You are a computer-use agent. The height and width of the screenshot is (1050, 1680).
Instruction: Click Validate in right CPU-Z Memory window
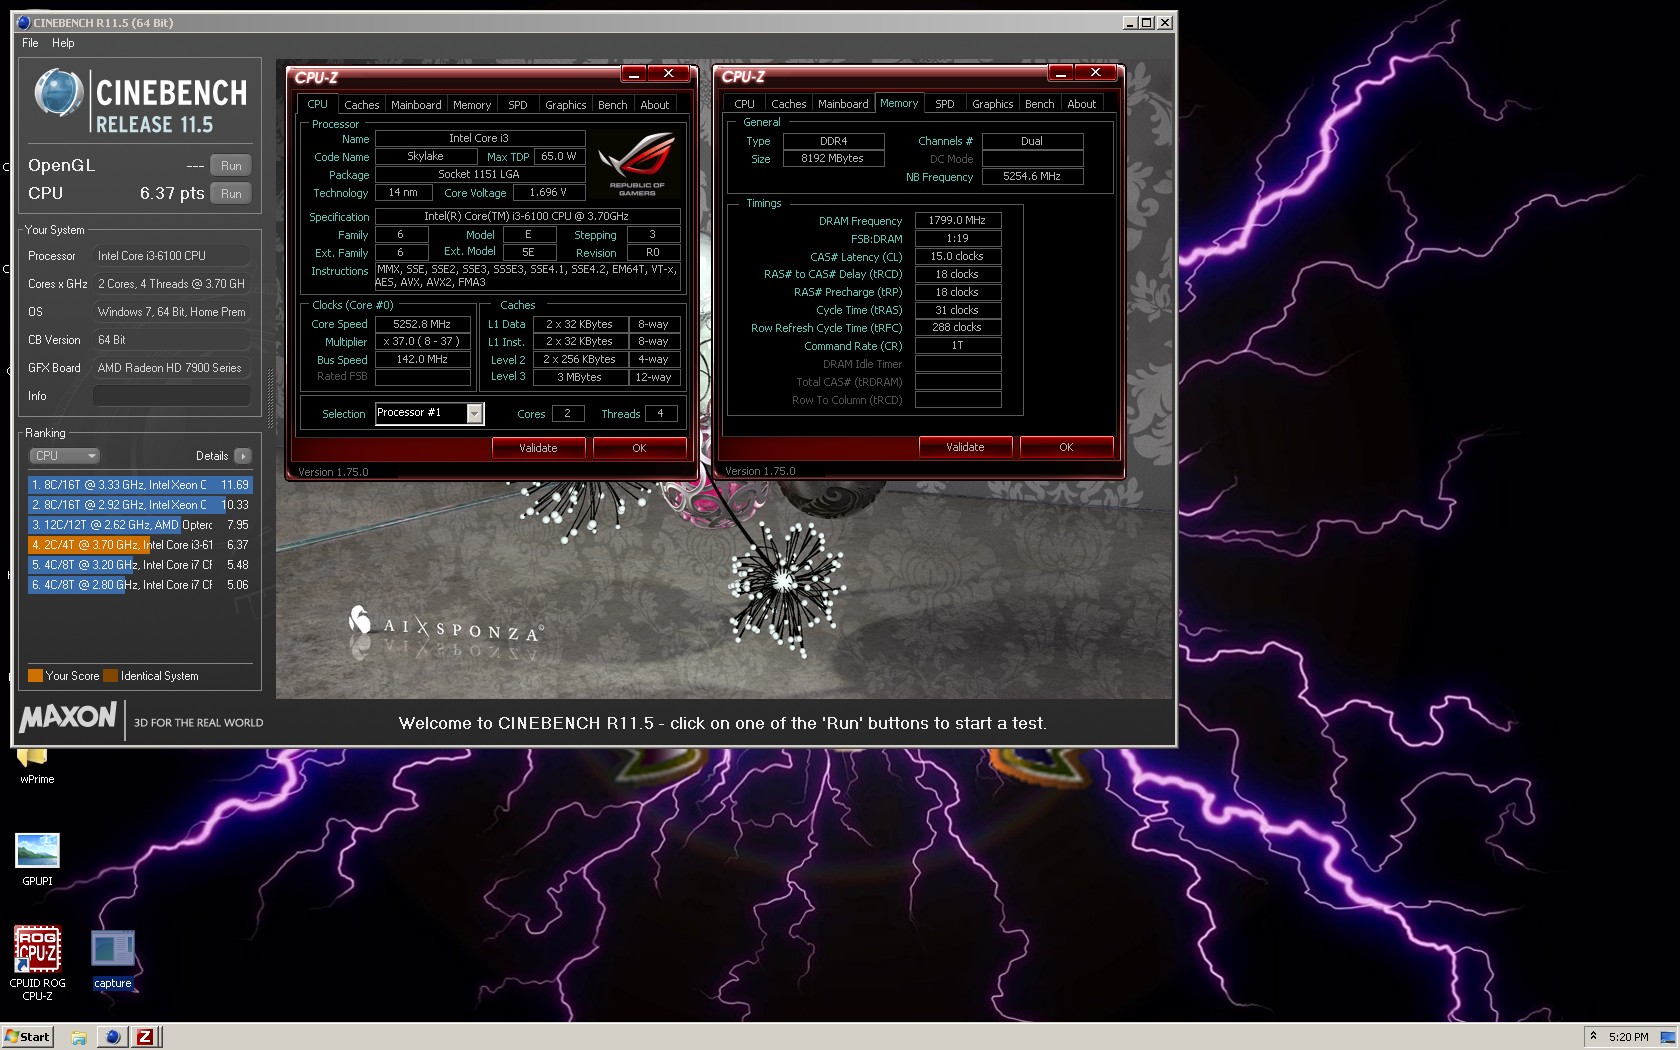point(965,447)
